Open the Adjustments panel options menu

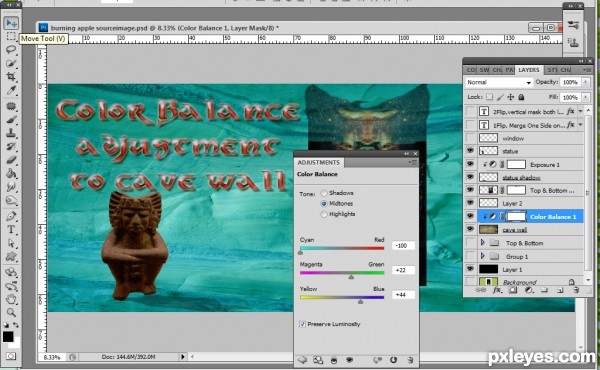click(x=413, y=162)
